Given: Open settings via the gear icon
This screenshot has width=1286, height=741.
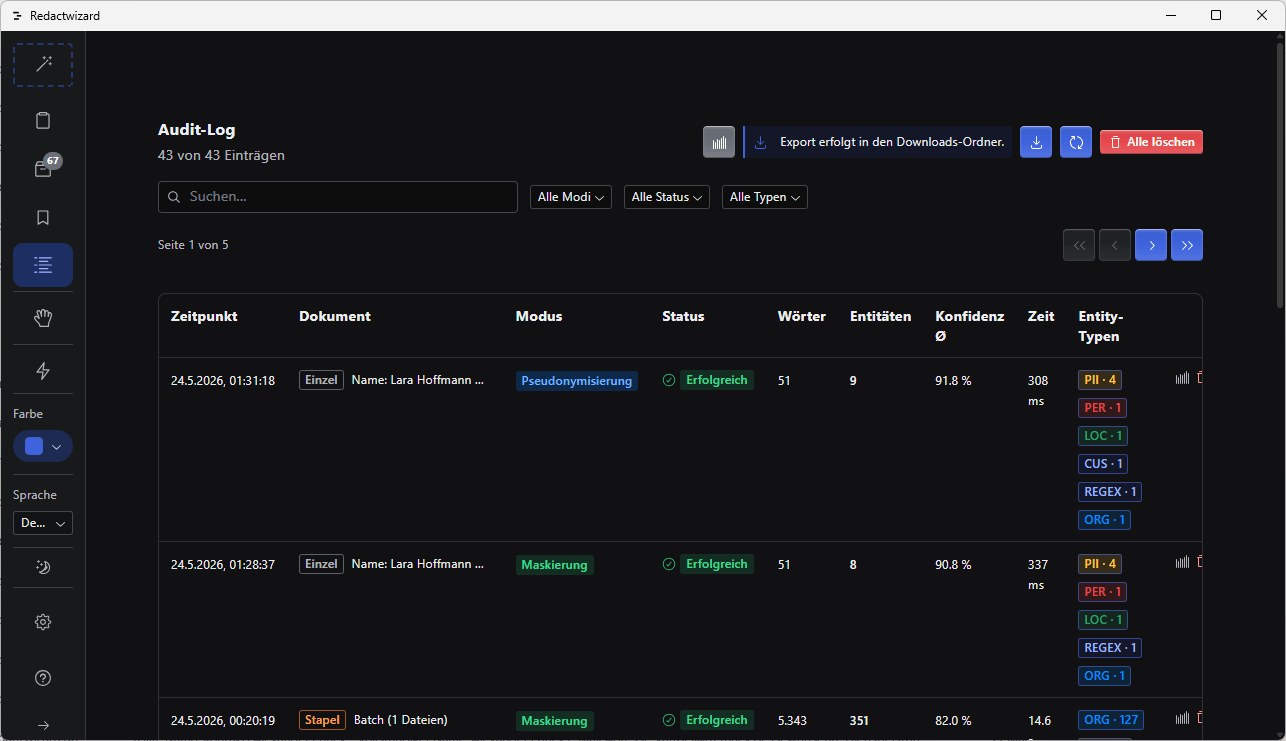Looking at the screenshot, I should 43,622.
